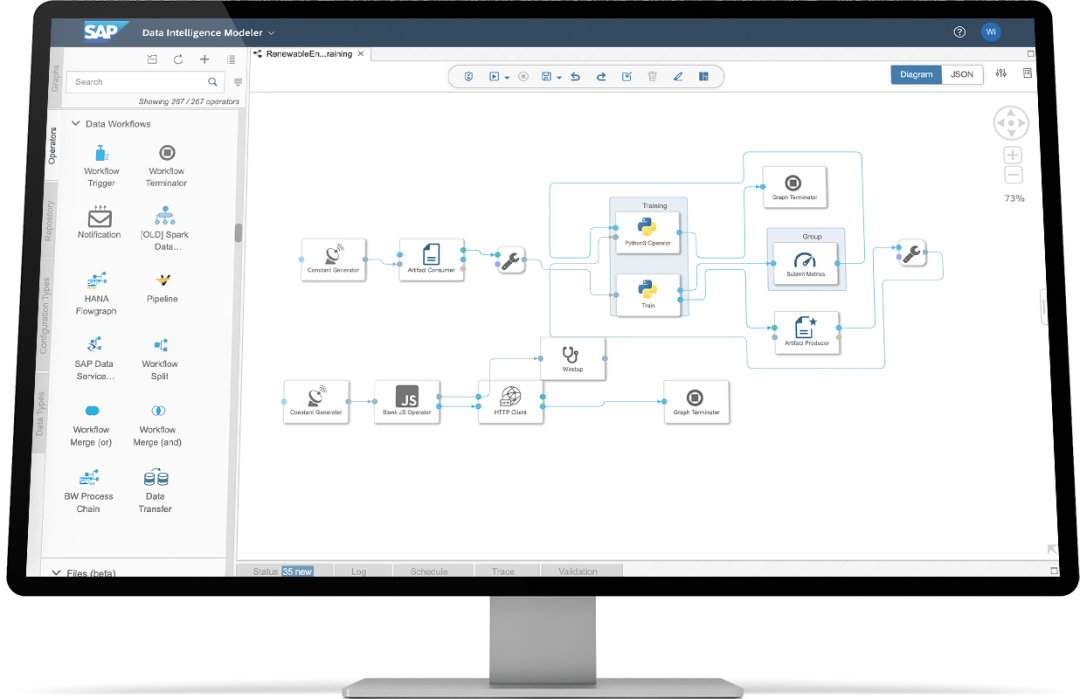
Task: Select the HTTP Client node
Action: click(510, 401)
